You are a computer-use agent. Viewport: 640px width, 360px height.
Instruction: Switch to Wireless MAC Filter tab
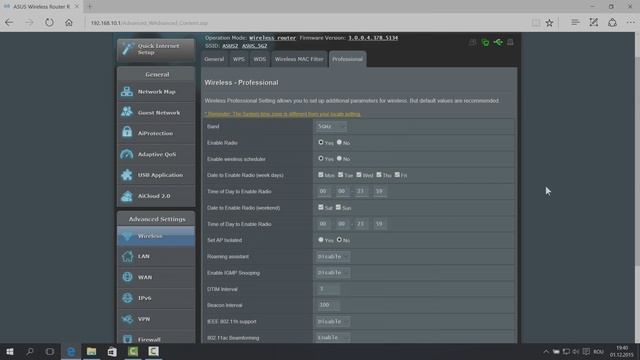(299, 59)
